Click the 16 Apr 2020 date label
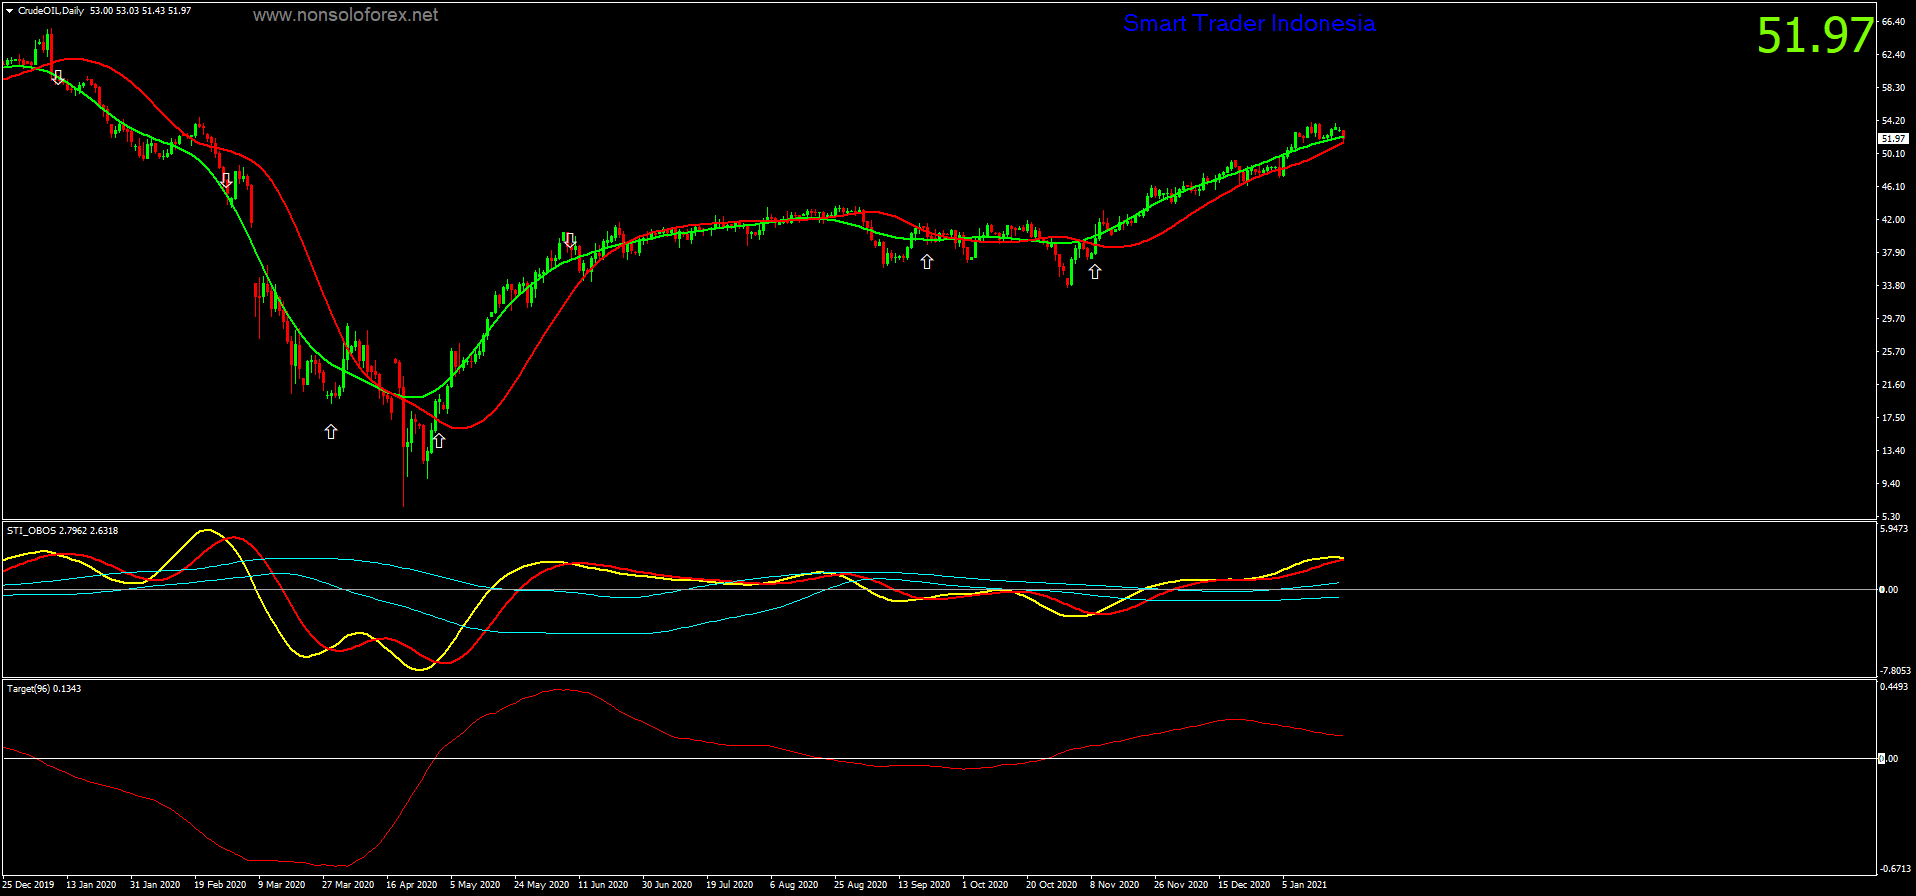Viewport: 1916px width, 896px height. click(x=412, y=885)
